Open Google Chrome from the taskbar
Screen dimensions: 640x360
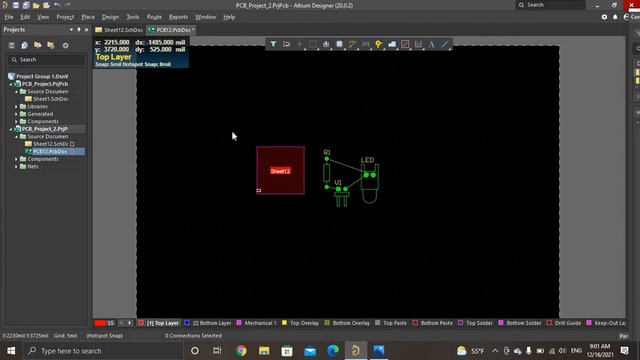pyautogui.click(x=241, y=351)
